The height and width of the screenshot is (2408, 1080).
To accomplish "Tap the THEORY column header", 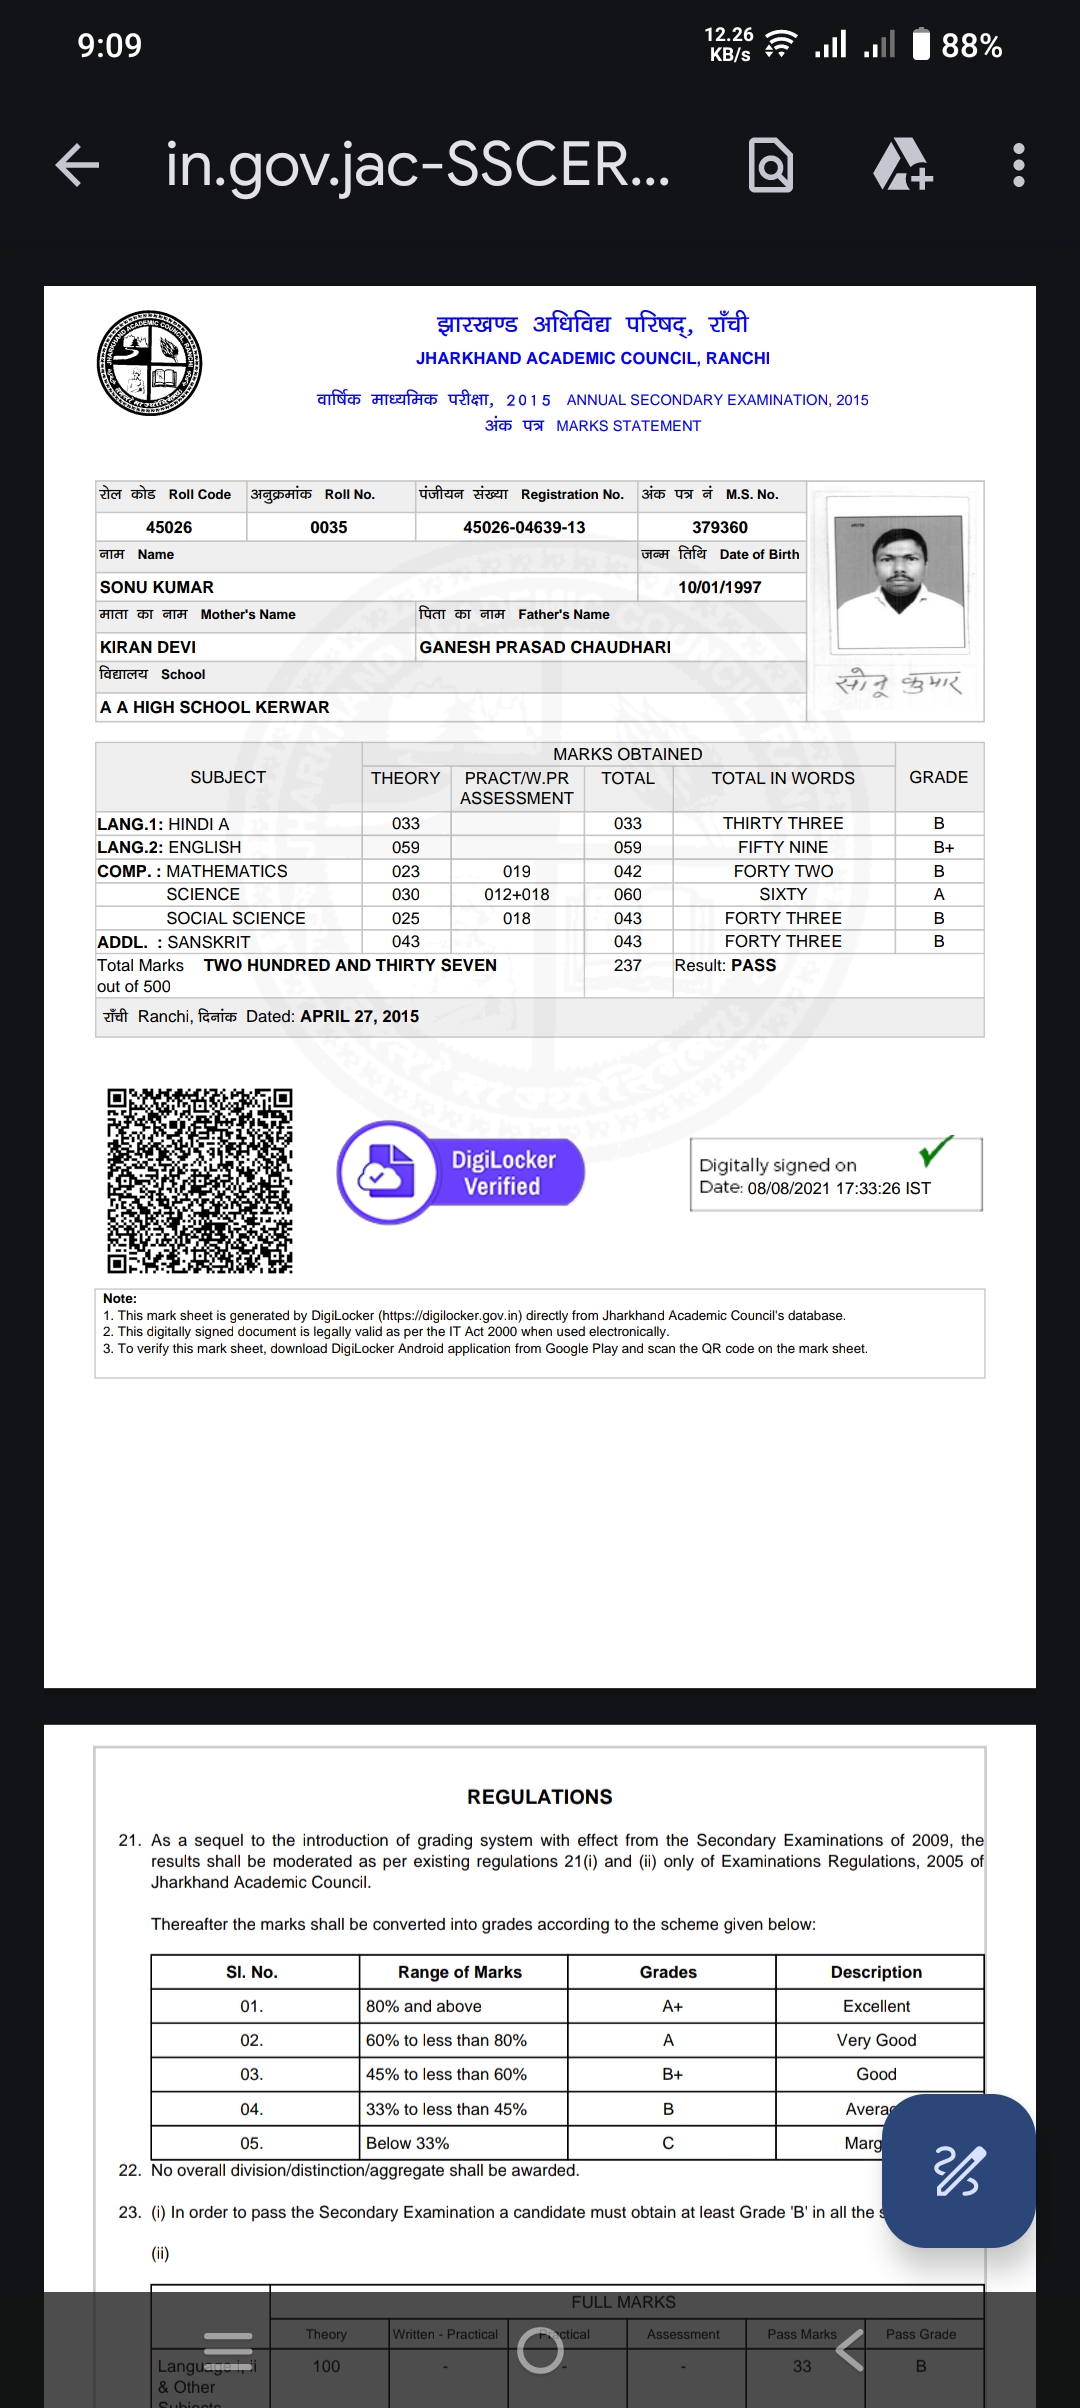I will (x=405, y=778).
